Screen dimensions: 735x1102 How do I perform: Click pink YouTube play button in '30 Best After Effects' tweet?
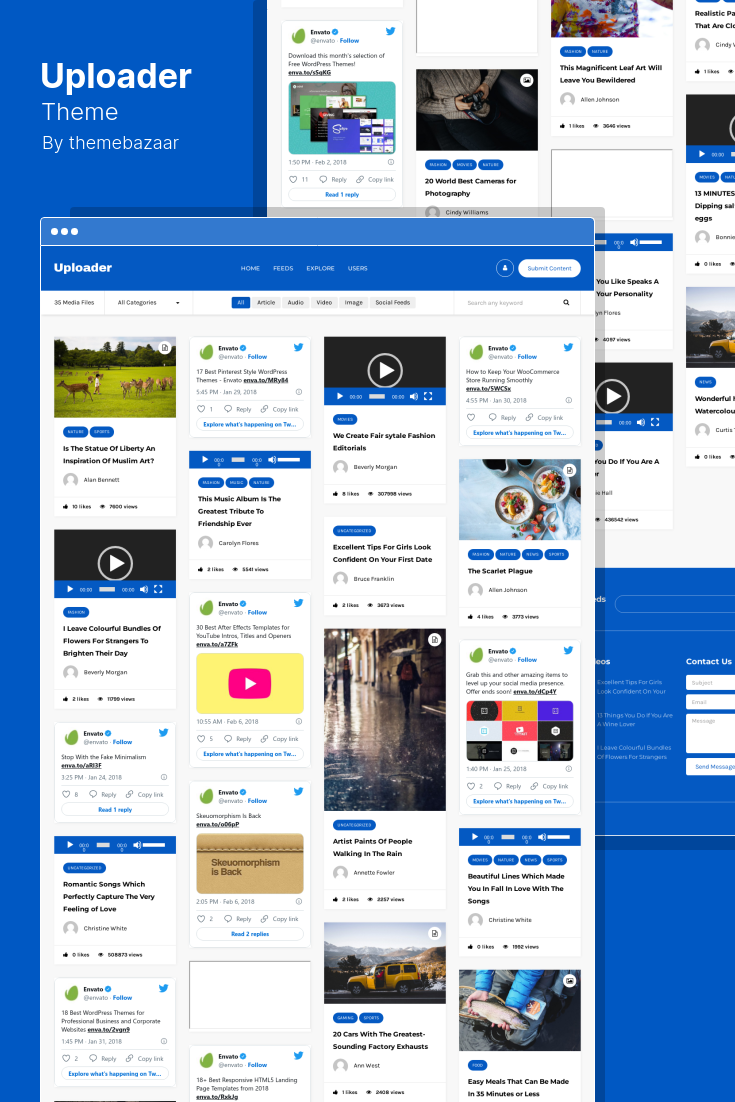pos(249,683)
